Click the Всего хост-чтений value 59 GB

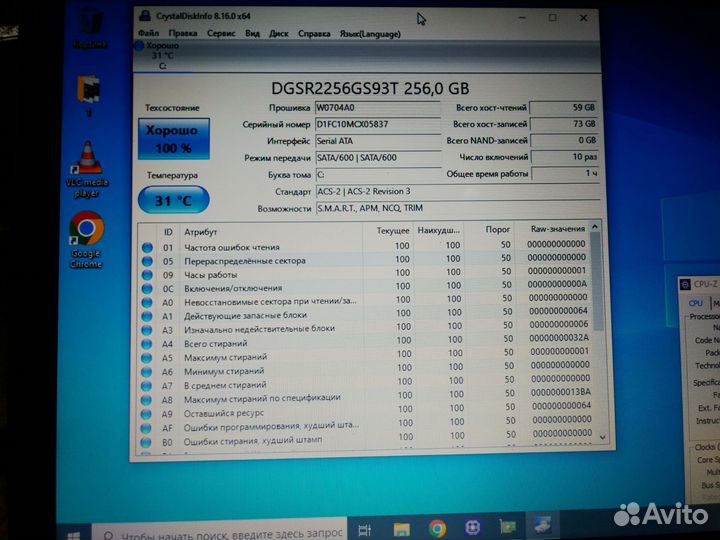(x=563, y=107)
